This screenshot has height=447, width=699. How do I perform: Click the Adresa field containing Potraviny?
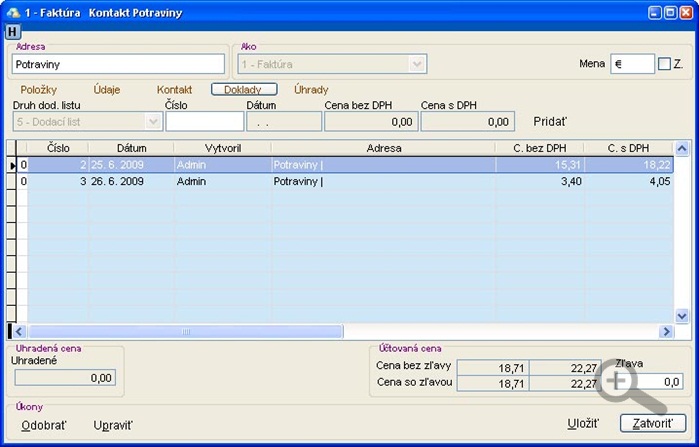[118, 64]
